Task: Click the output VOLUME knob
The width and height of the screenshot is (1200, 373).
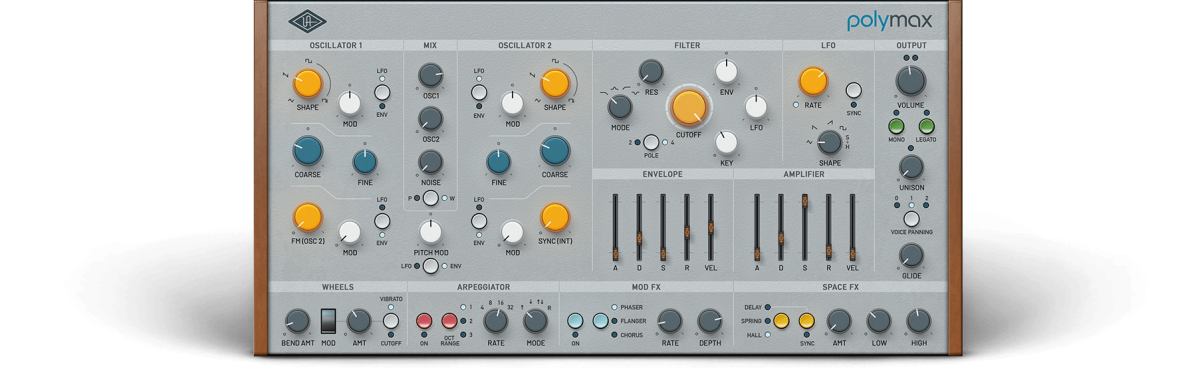Action: (911, 81)
